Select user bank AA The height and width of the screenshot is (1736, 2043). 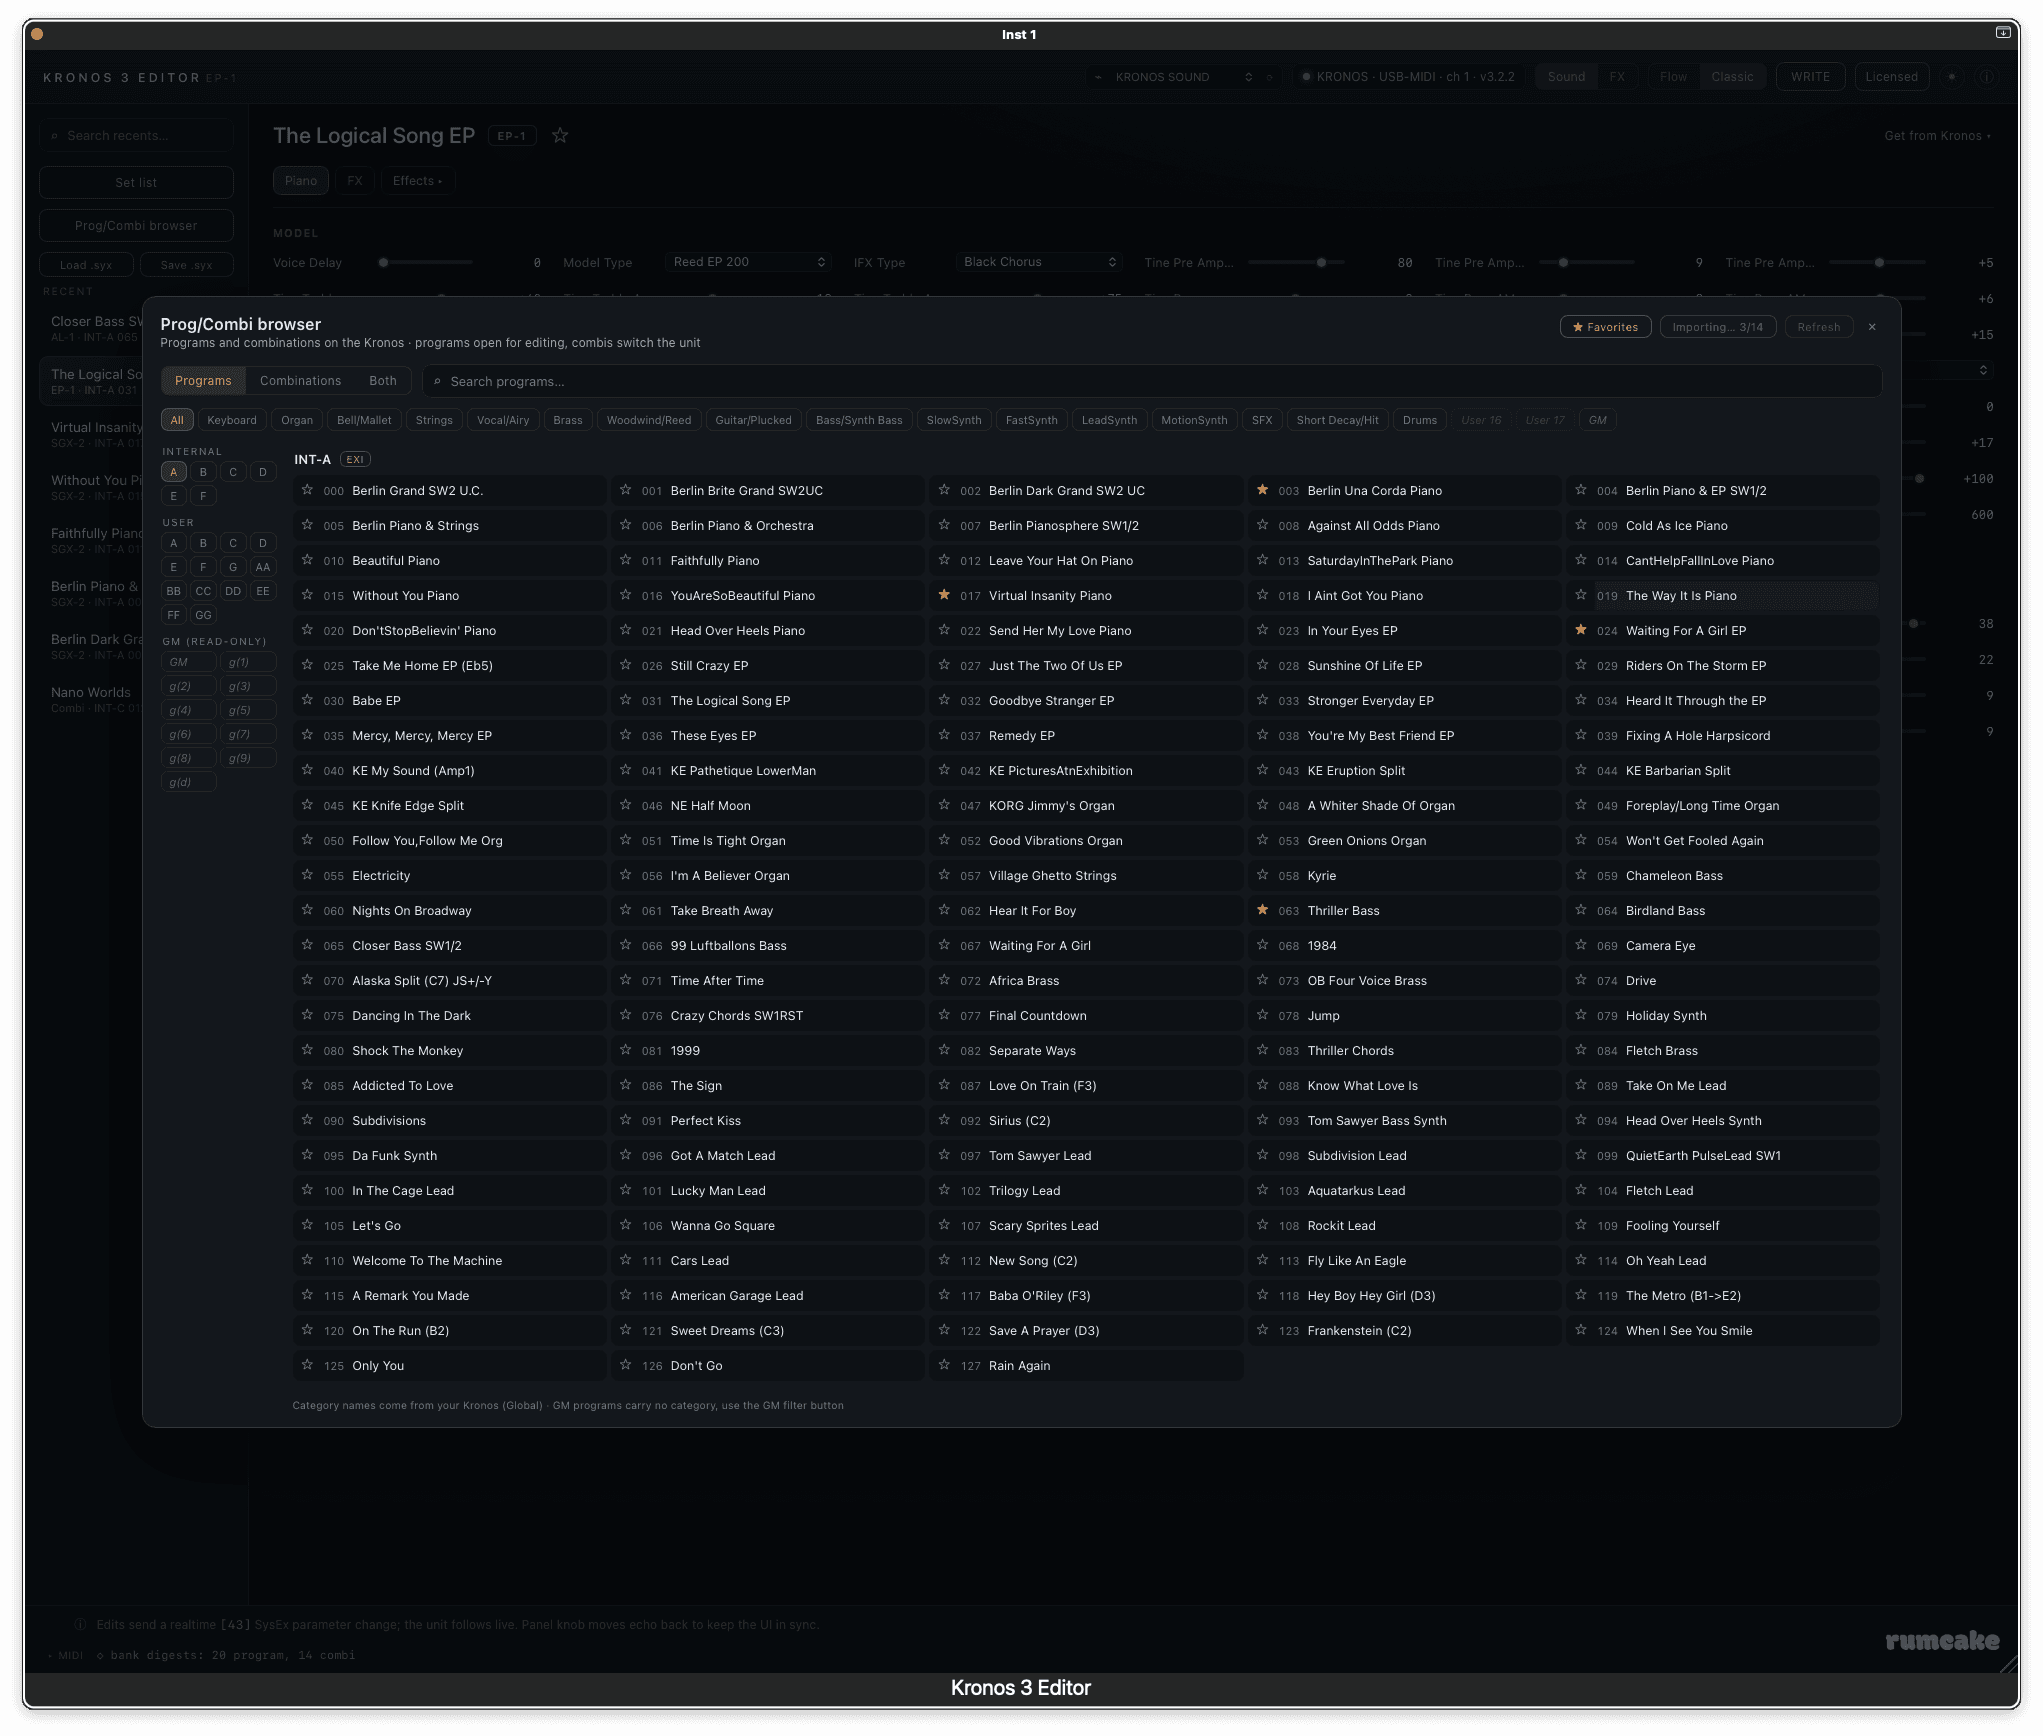tap(263, 567)
